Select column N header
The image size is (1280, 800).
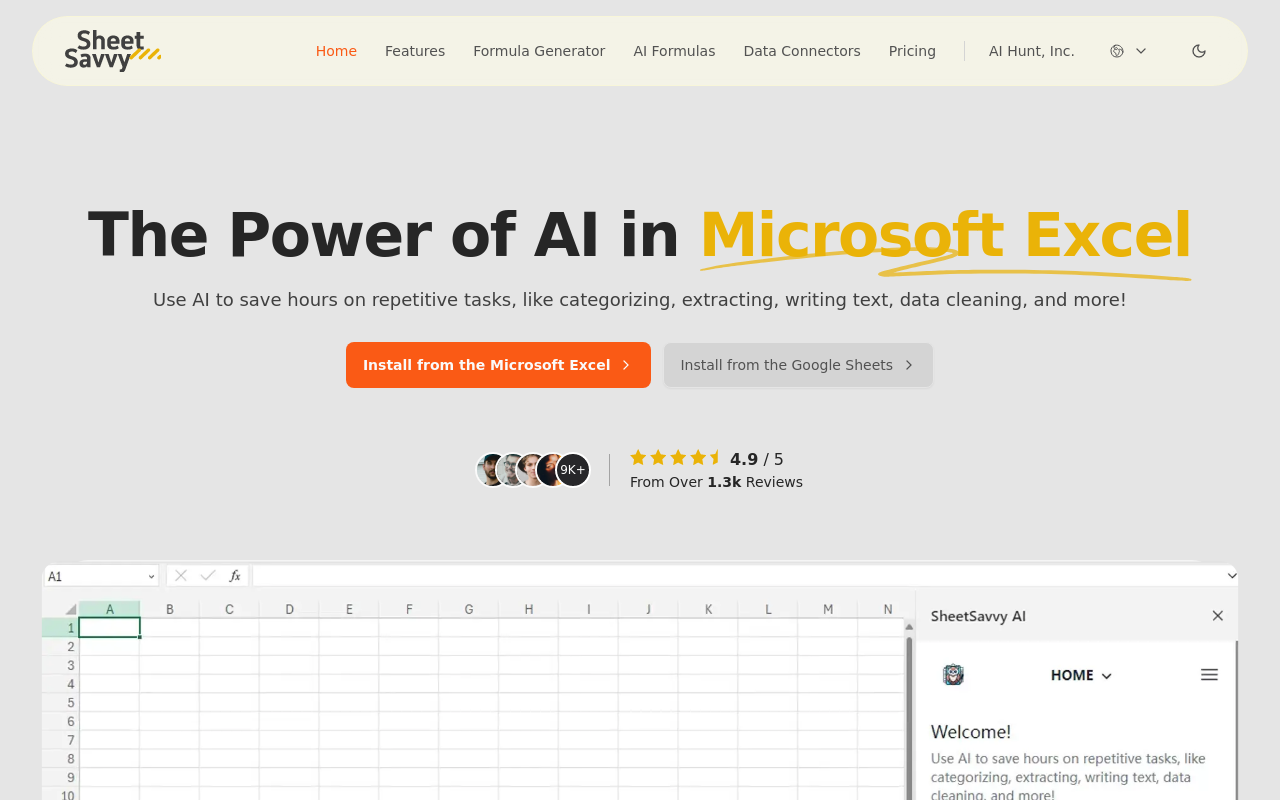[887, 609]
